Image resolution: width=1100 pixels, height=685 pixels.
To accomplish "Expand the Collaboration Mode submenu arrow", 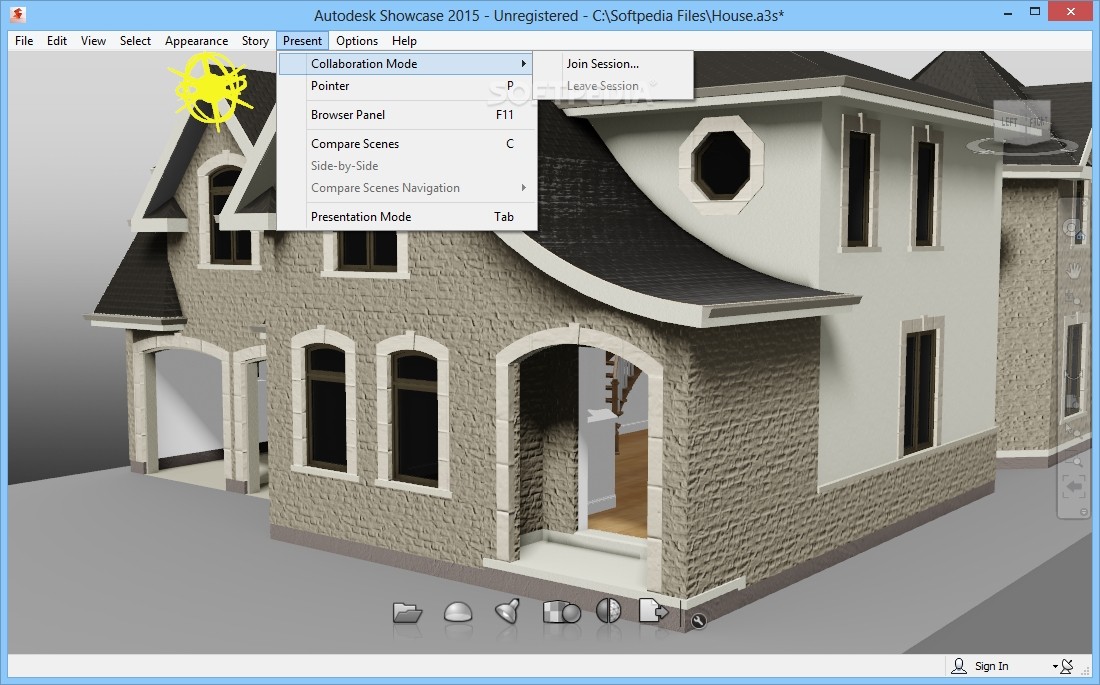I will tap(523, 63).
